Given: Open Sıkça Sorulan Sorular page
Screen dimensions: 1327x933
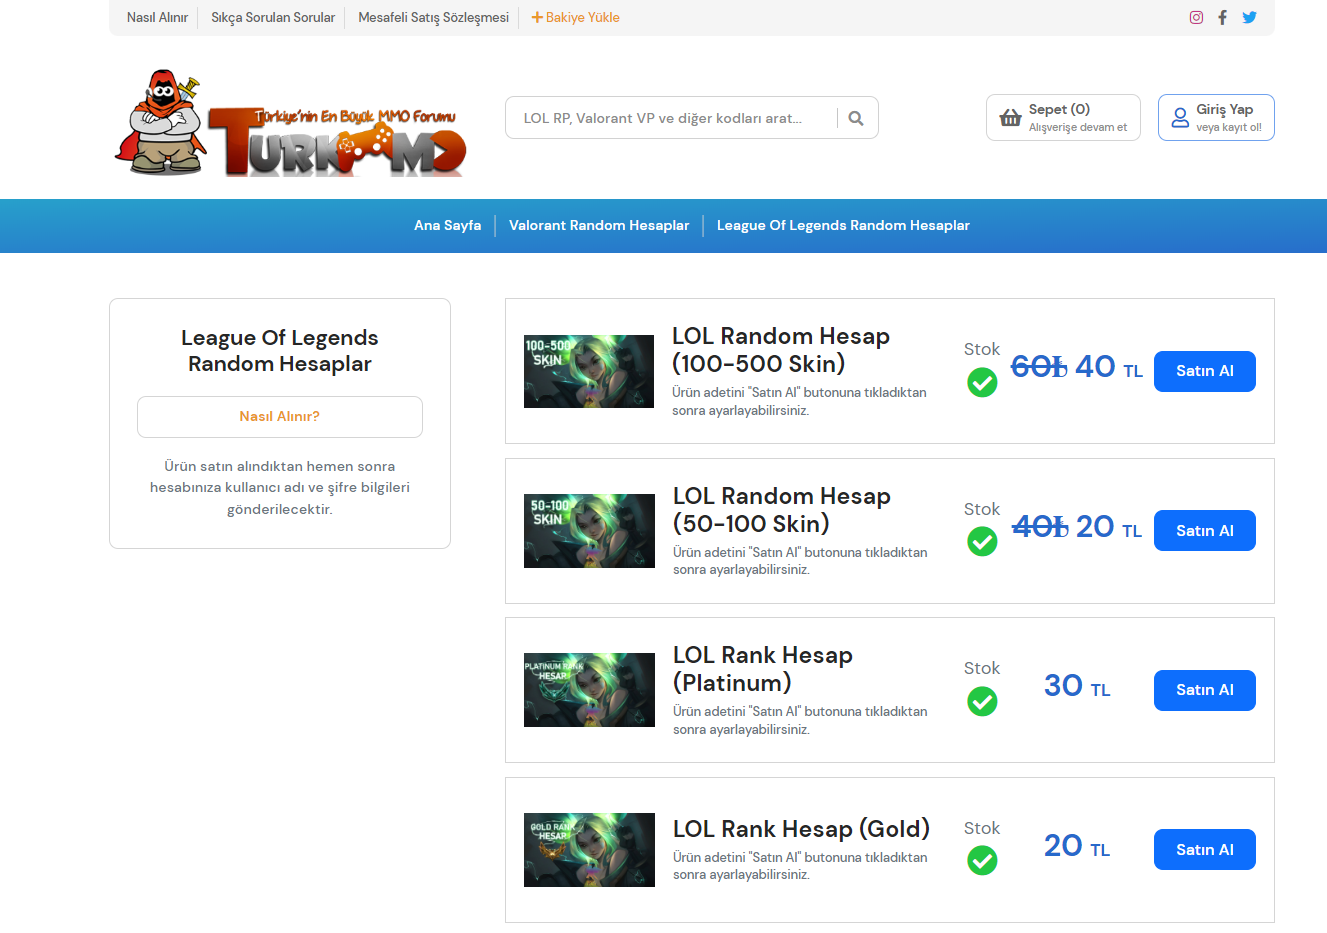Looking at the screenshot, I should [273, 17].
